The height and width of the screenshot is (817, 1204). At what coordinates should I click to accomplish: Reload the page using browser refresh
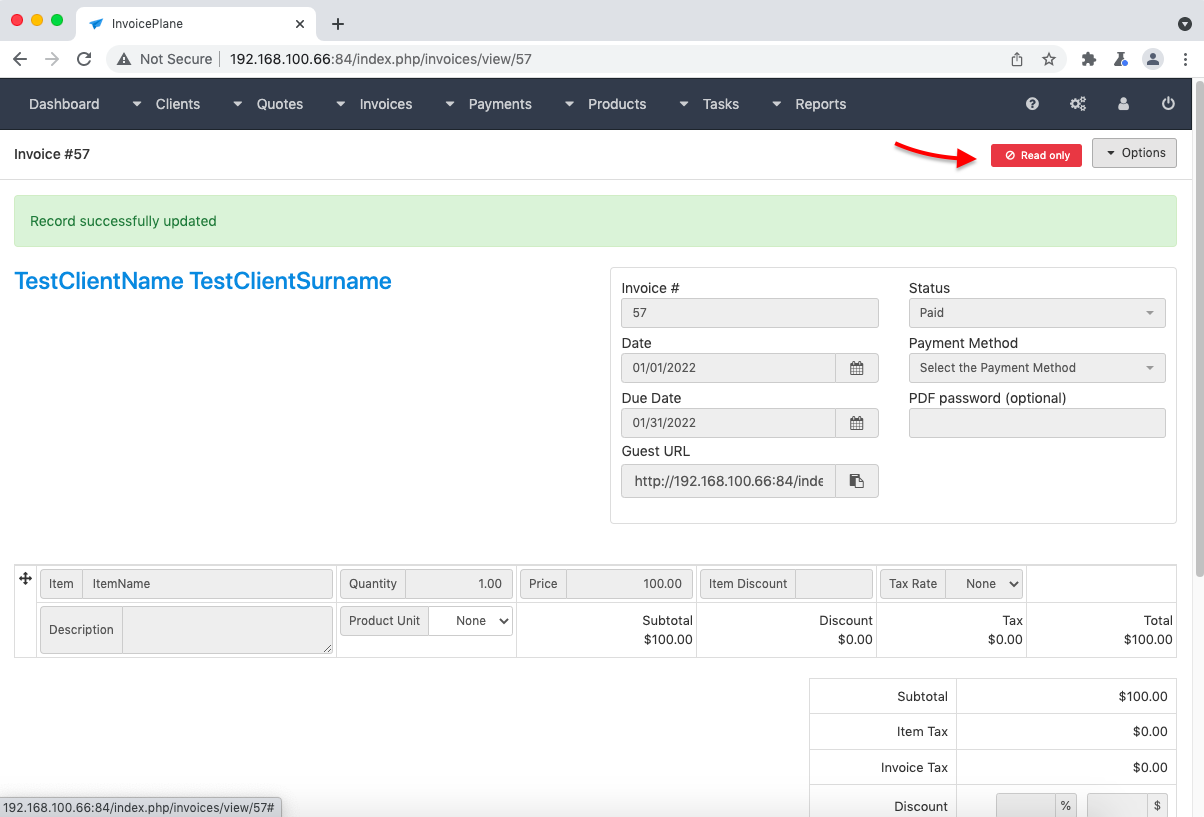click(84, 59)
